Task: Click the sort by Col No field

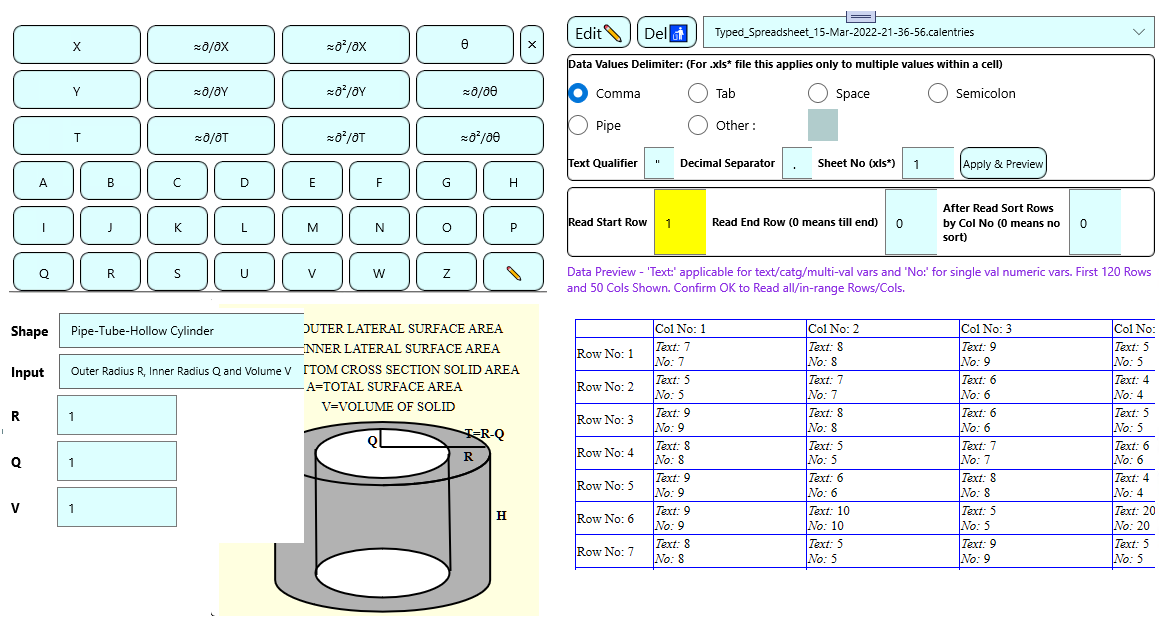Action: pyautogui.click(x=1096, y=222)
